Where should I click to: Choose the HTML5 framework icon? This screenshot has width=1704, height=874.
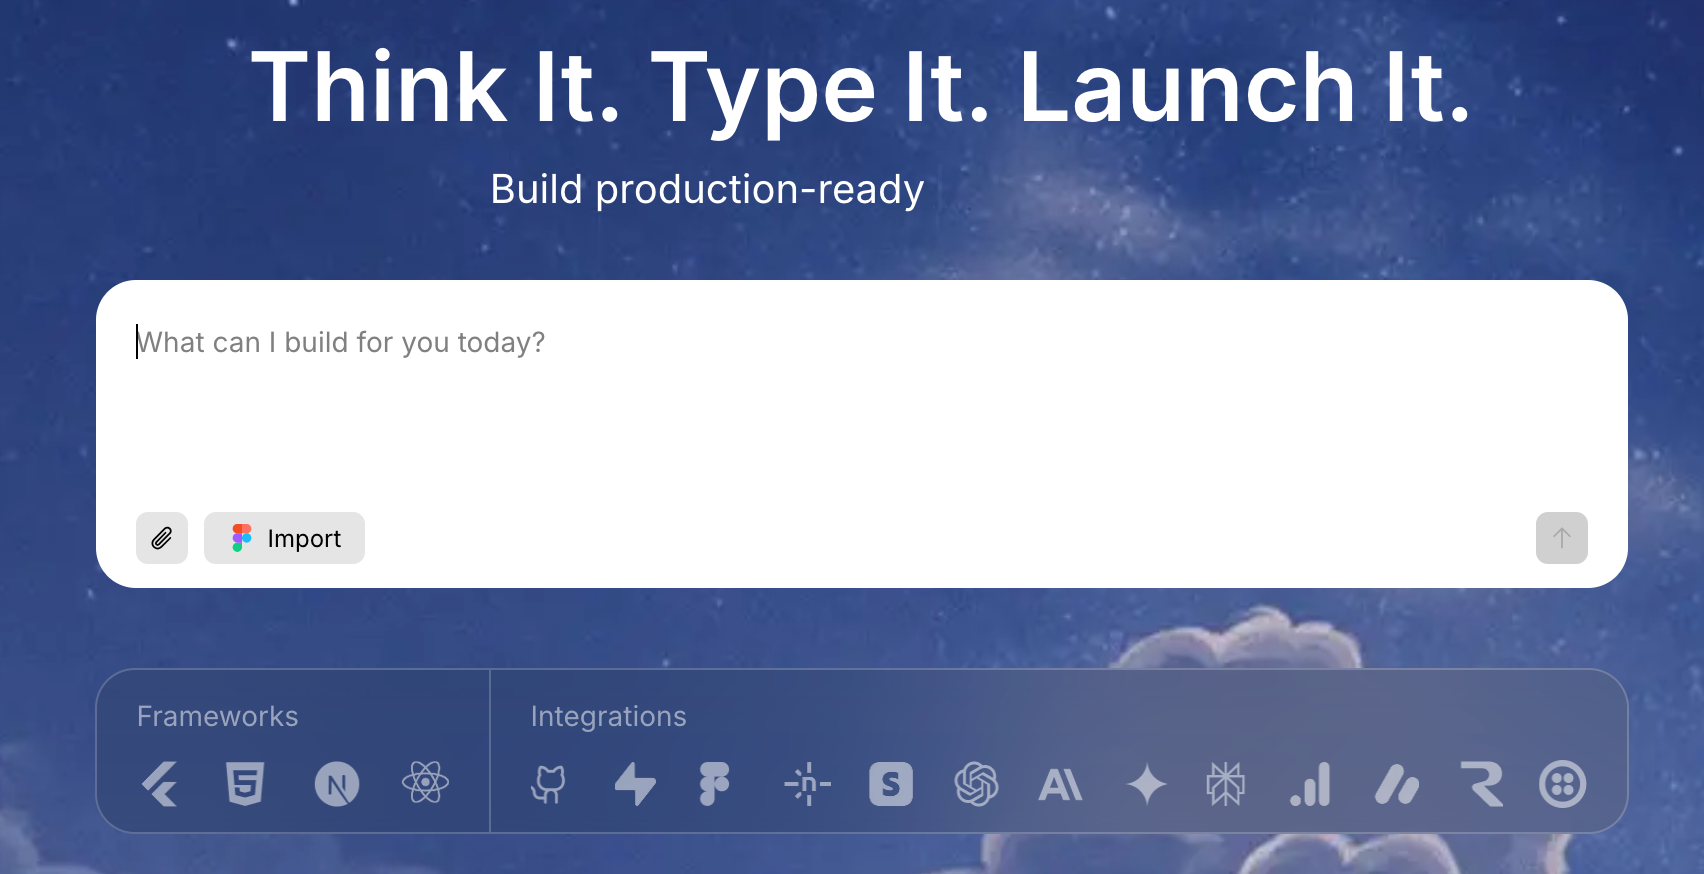(x=245, y=784)
